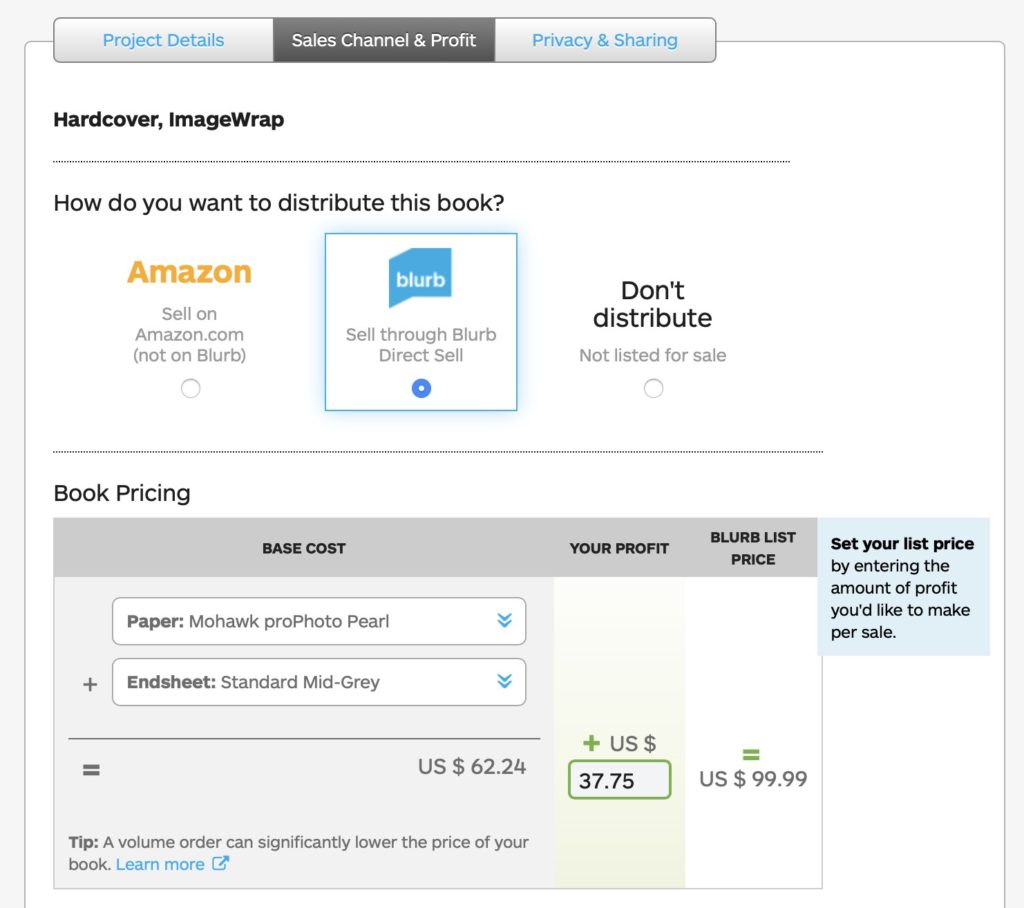
Task: Open the Paper type dropdown
Action: pyautogui.click(x=319, y=621)
